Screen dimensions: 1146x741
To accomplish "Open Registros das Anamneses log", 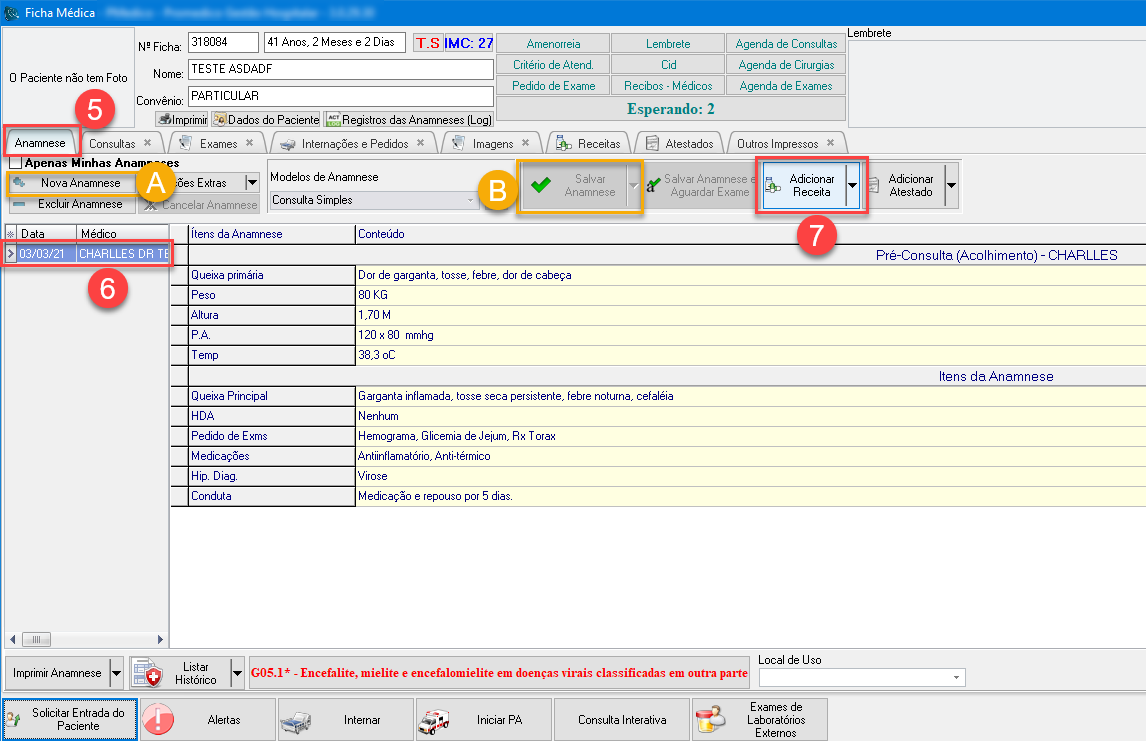I will (409, 119).
